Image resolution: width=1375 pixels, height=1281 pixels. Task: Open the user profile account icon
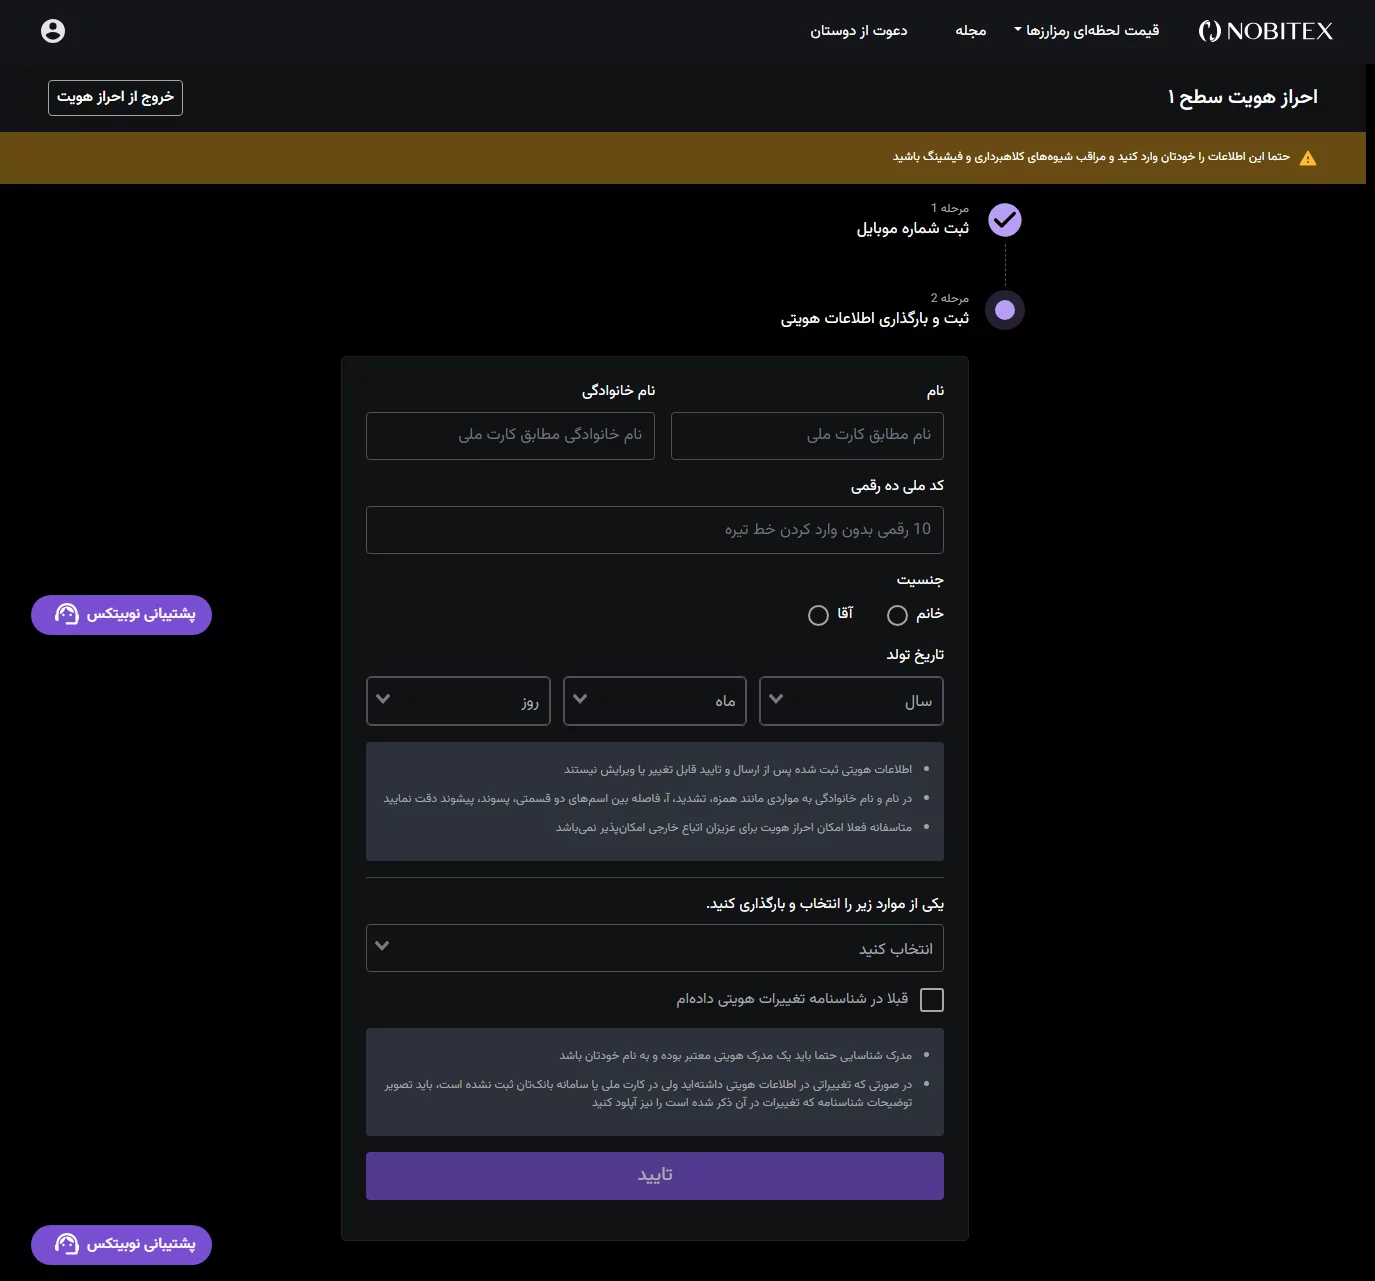(53, 31)
